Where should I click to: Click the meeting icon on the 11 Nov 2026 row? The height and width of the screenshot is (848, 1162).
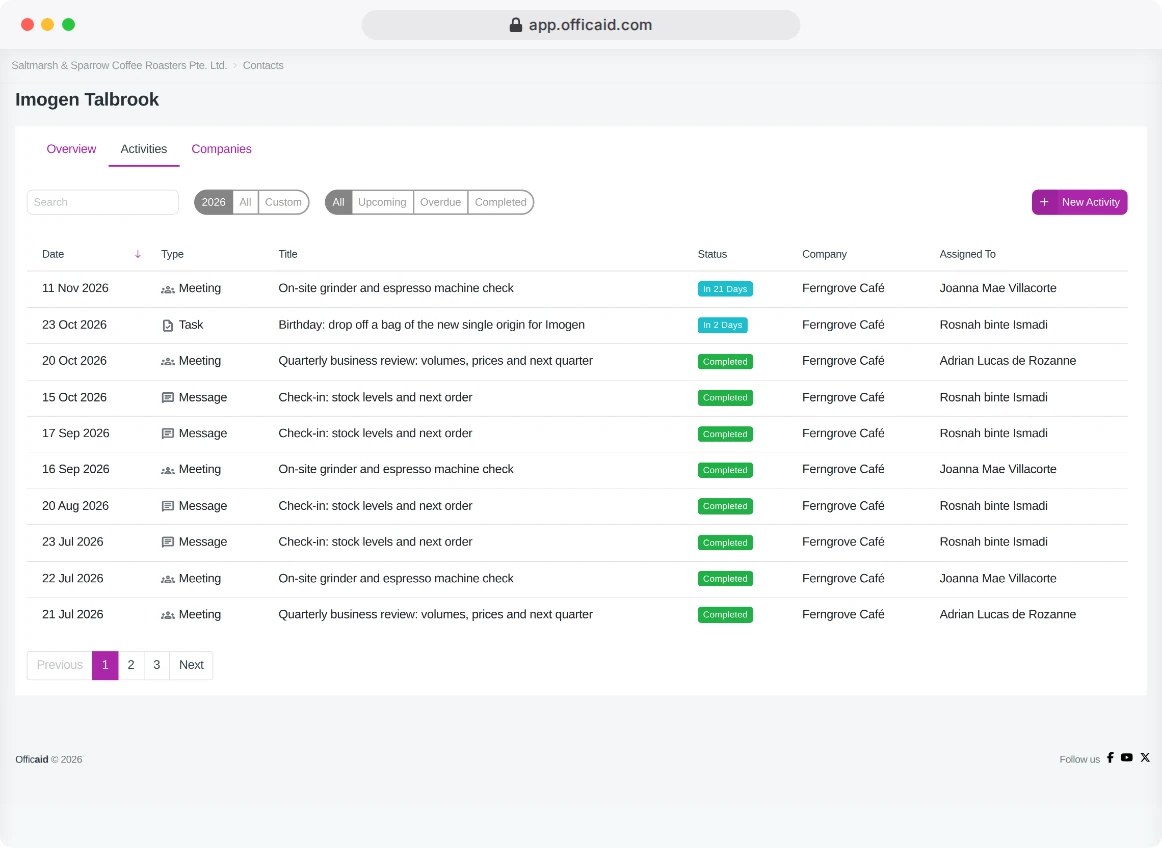pyautogui.click(x=168, y=289)
